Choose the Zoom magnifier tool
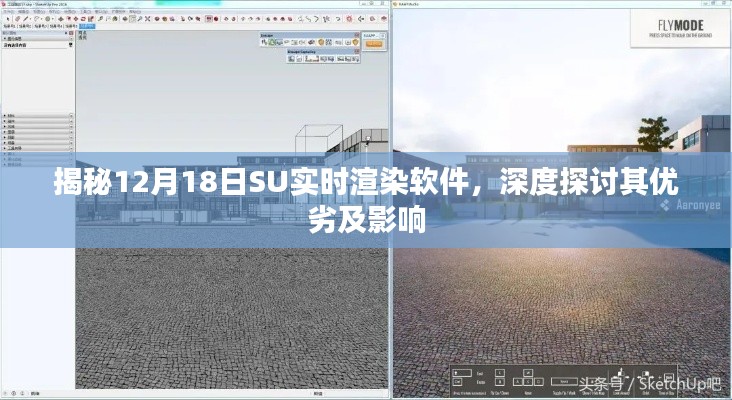Viewport: 732px width, 400px height. click(x=140, y=19)
